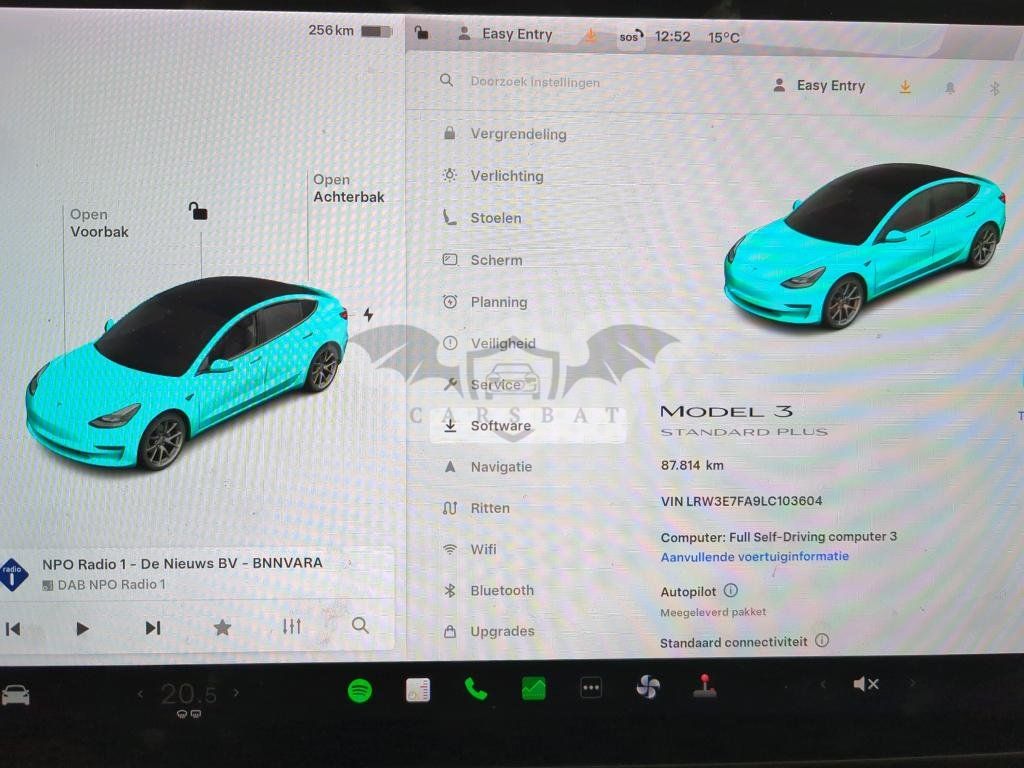Screen dimensions: 1024x768
Task: Open the Voorbak front trunk
Action: point(99,223)
